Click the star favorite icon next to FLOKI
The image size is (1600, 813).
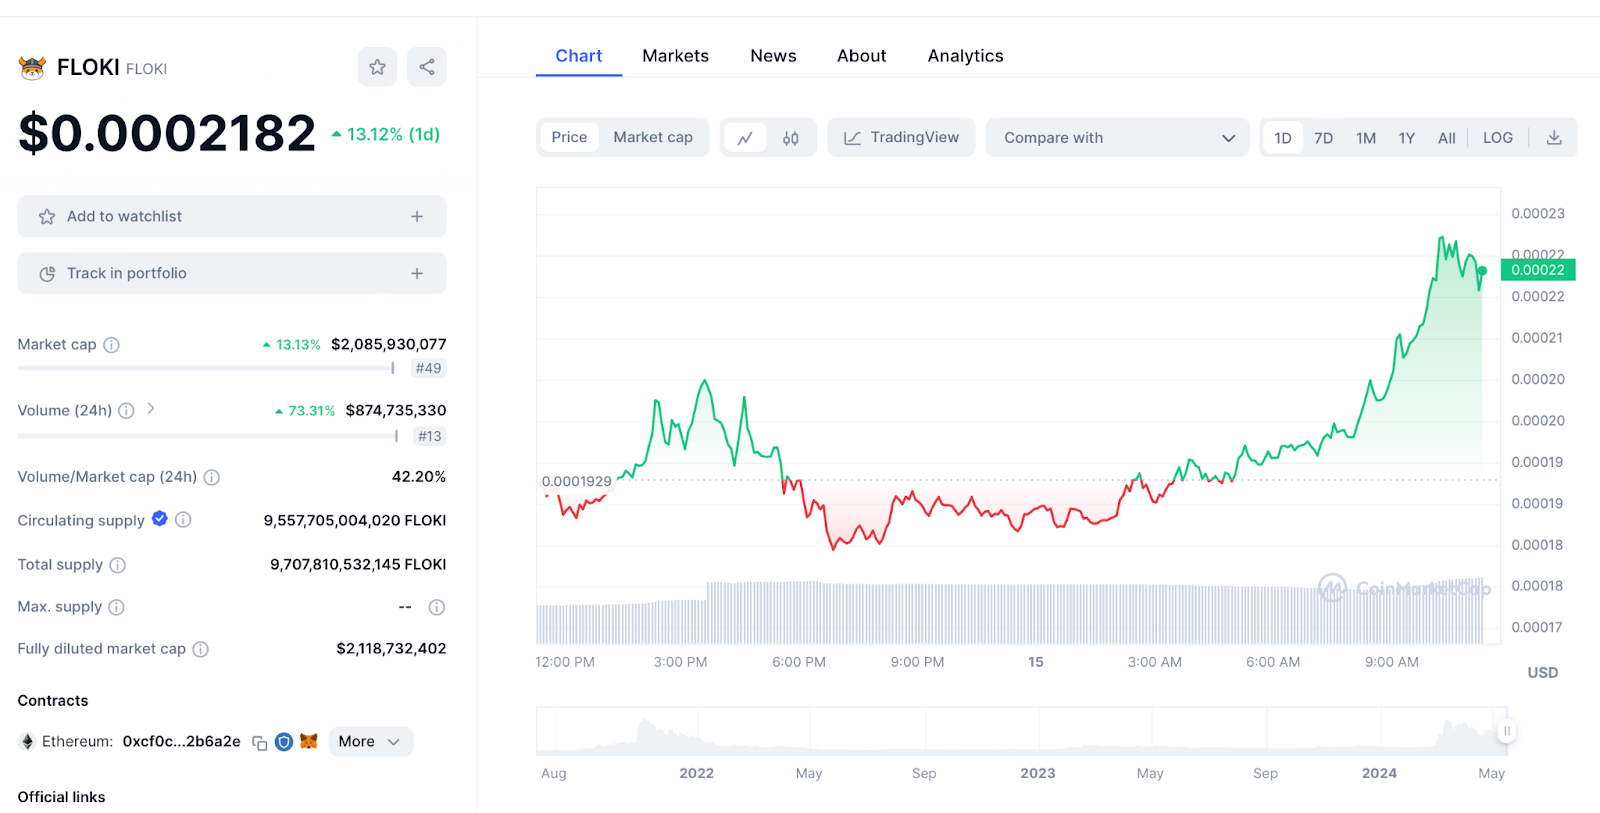[x=377, y=67]
